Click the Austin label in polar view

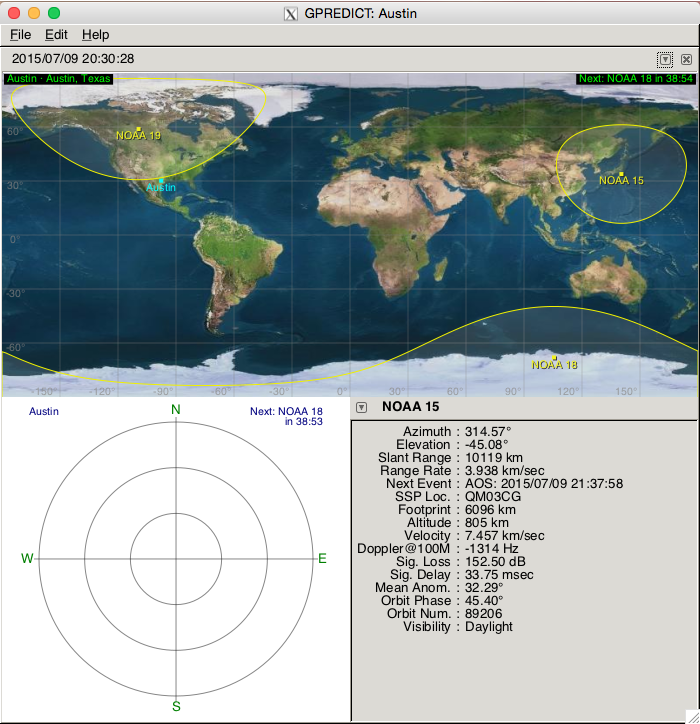pos(44,411)
